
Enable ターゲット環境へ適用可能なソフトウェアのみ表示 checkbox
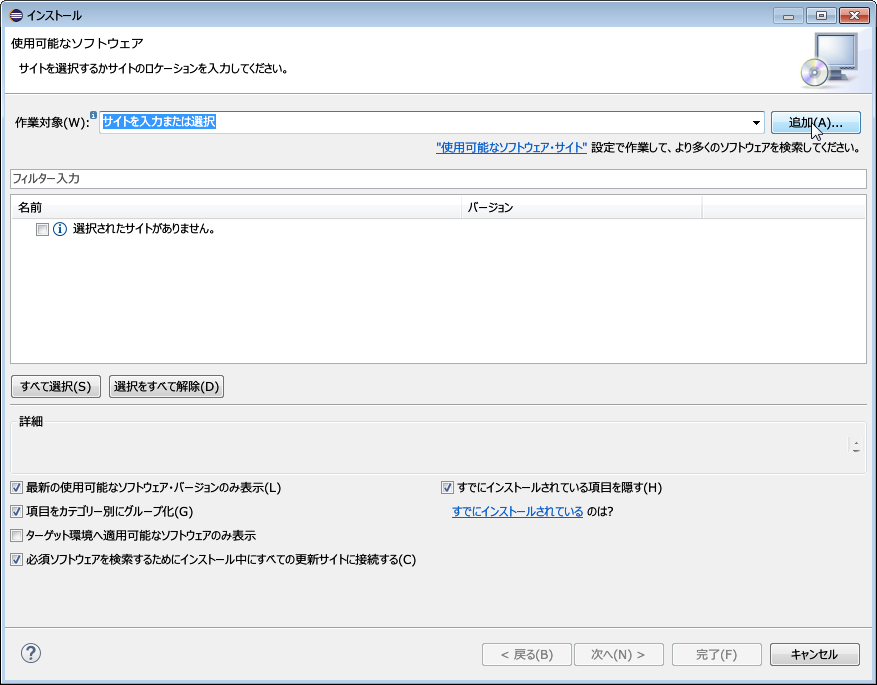click(x=17, y=535)
